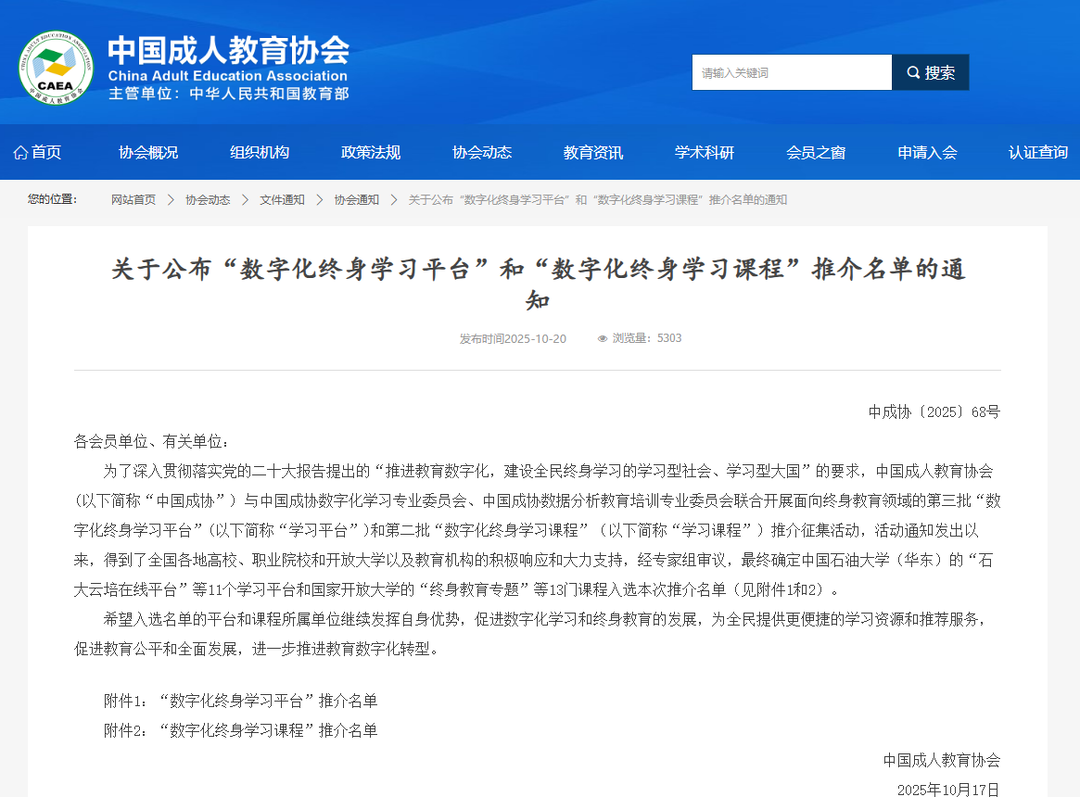The width and height of the screenshot is (1080, 797).
Task: Click the eye icon beside view count
Action: (602, 339)
